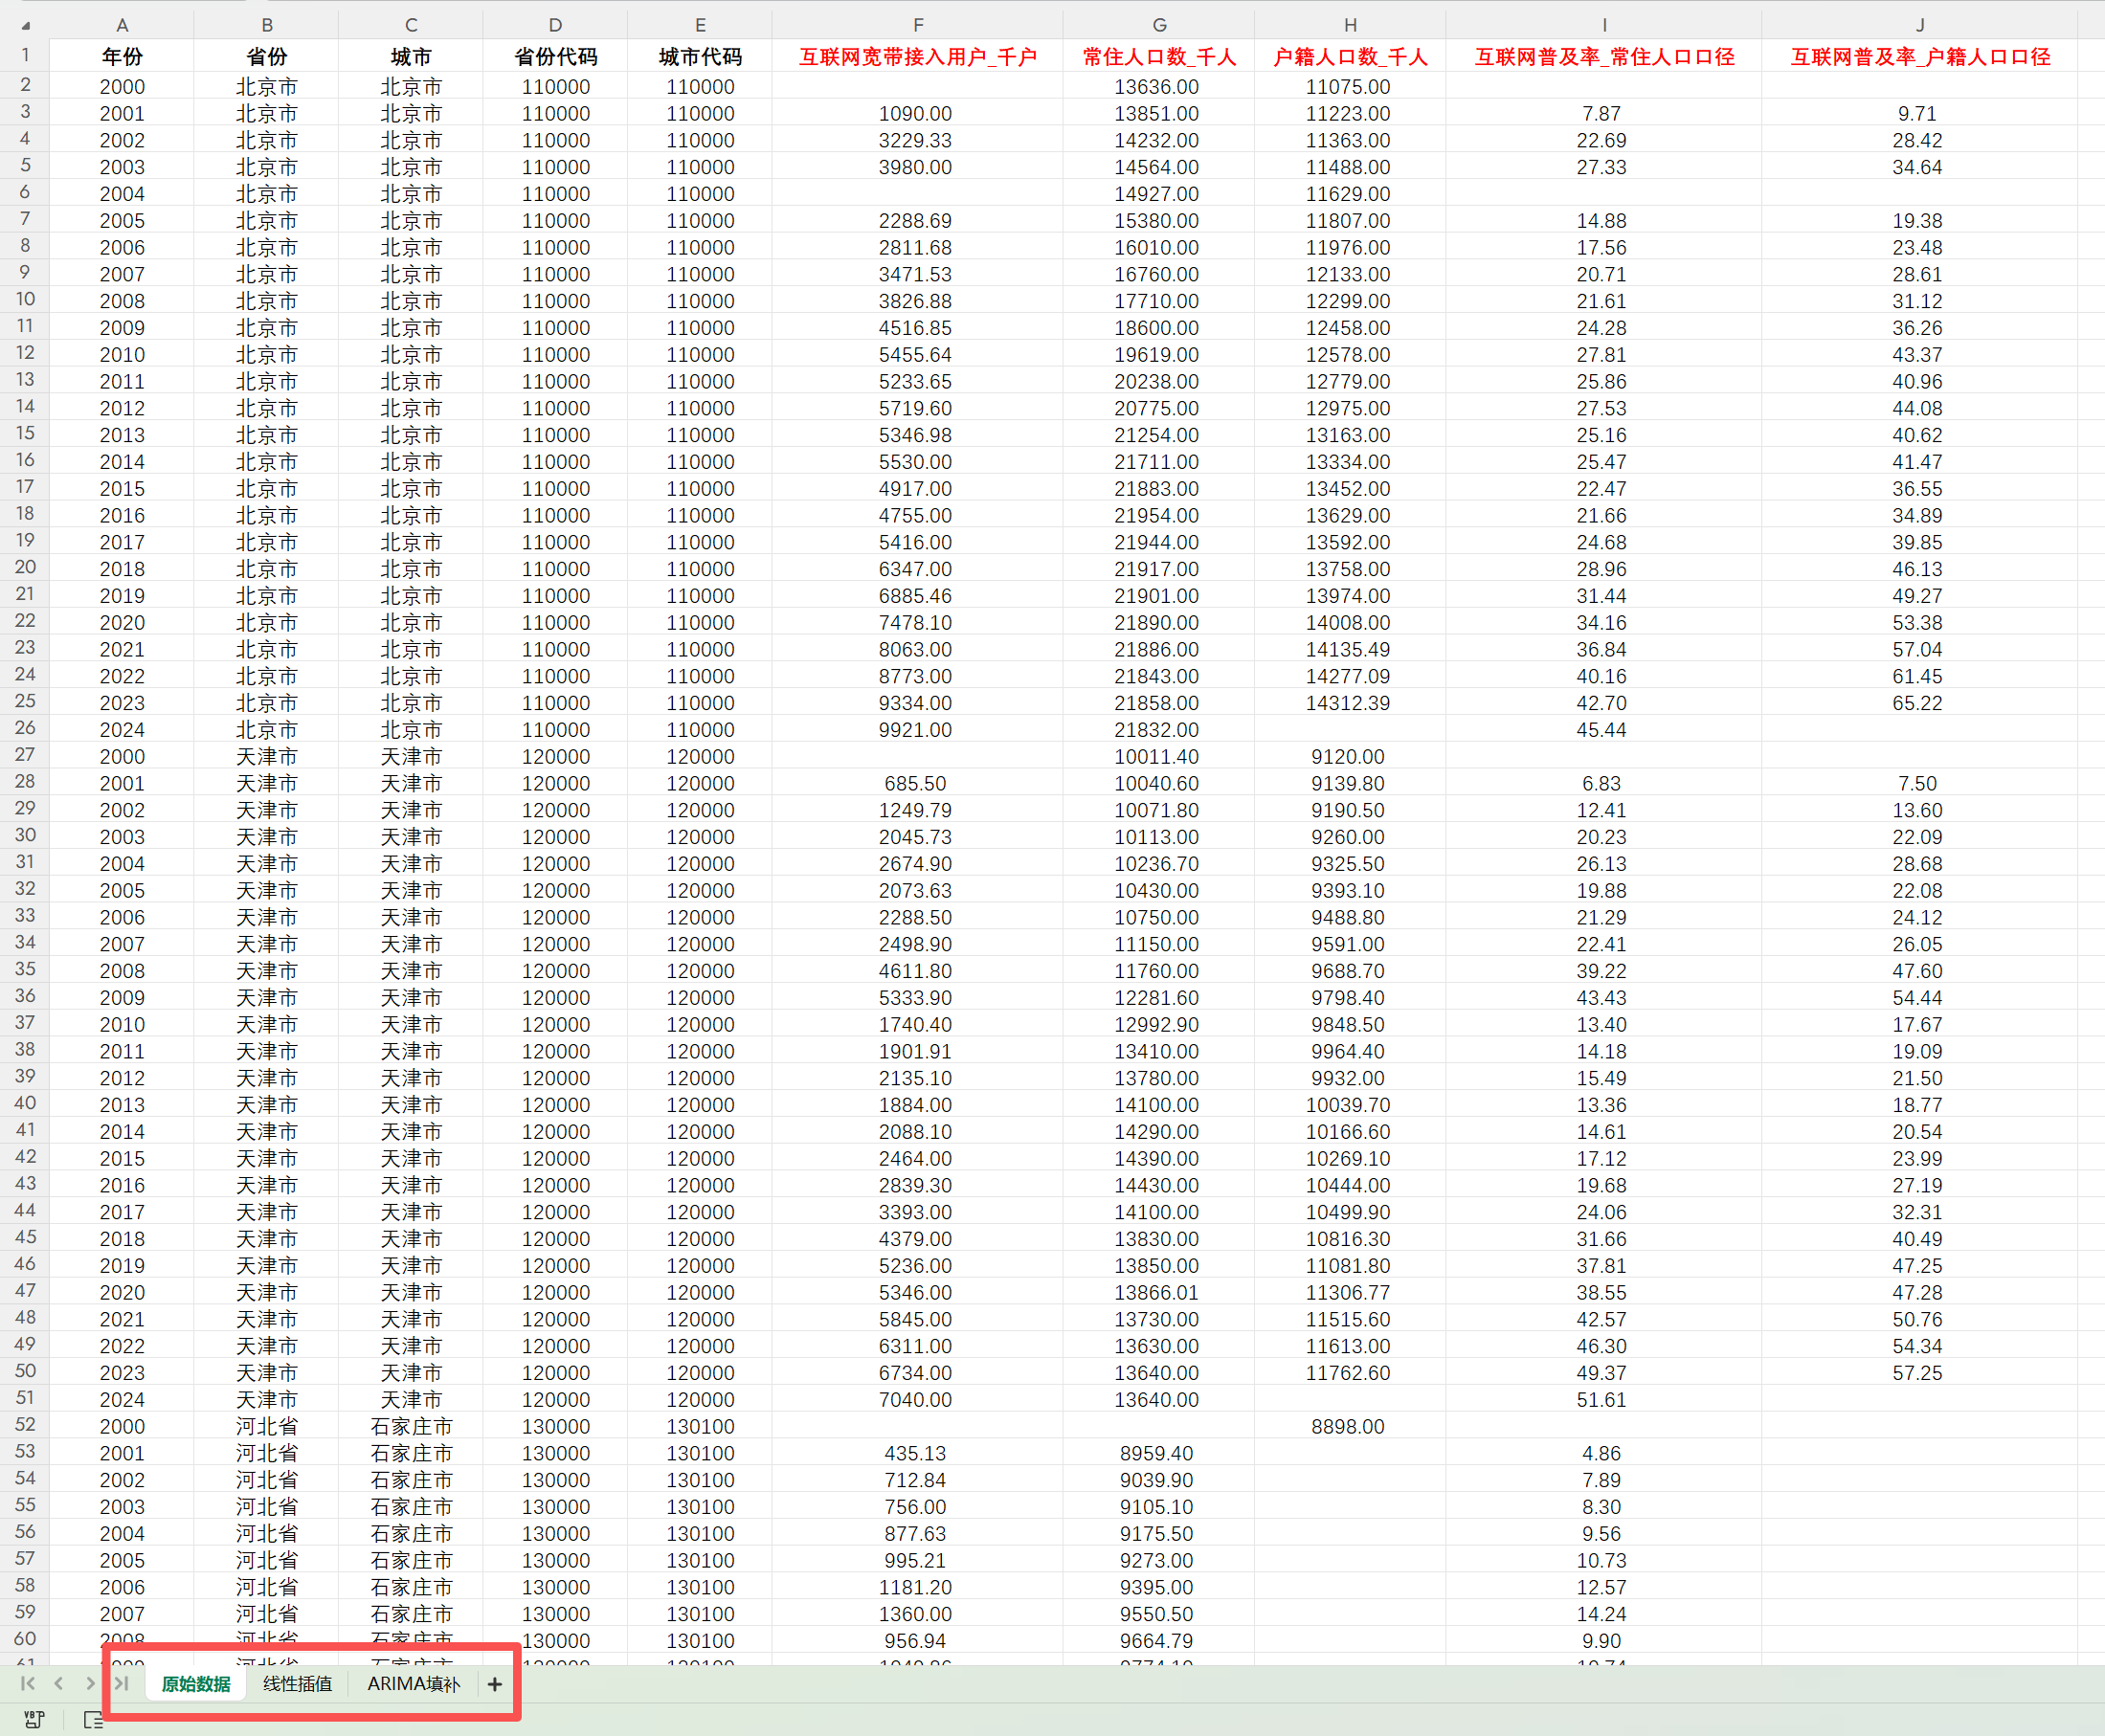This screenshot has width=2105, height=1736.
Task: Open the VB macro status bar icon
Action: pyautogui.click(x=33, y=1719)
